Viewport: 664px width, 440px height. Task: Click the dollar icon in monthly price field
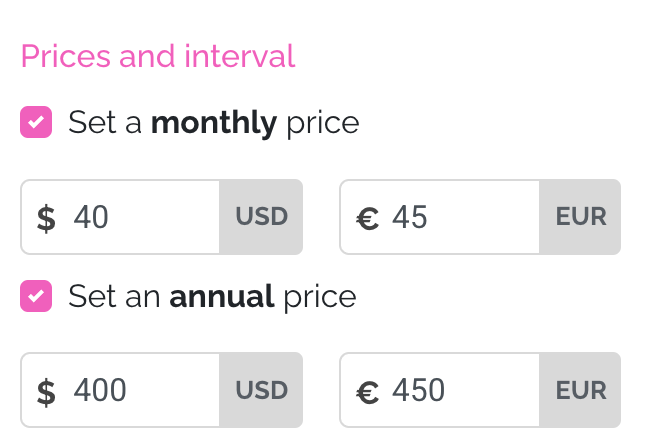46,218
